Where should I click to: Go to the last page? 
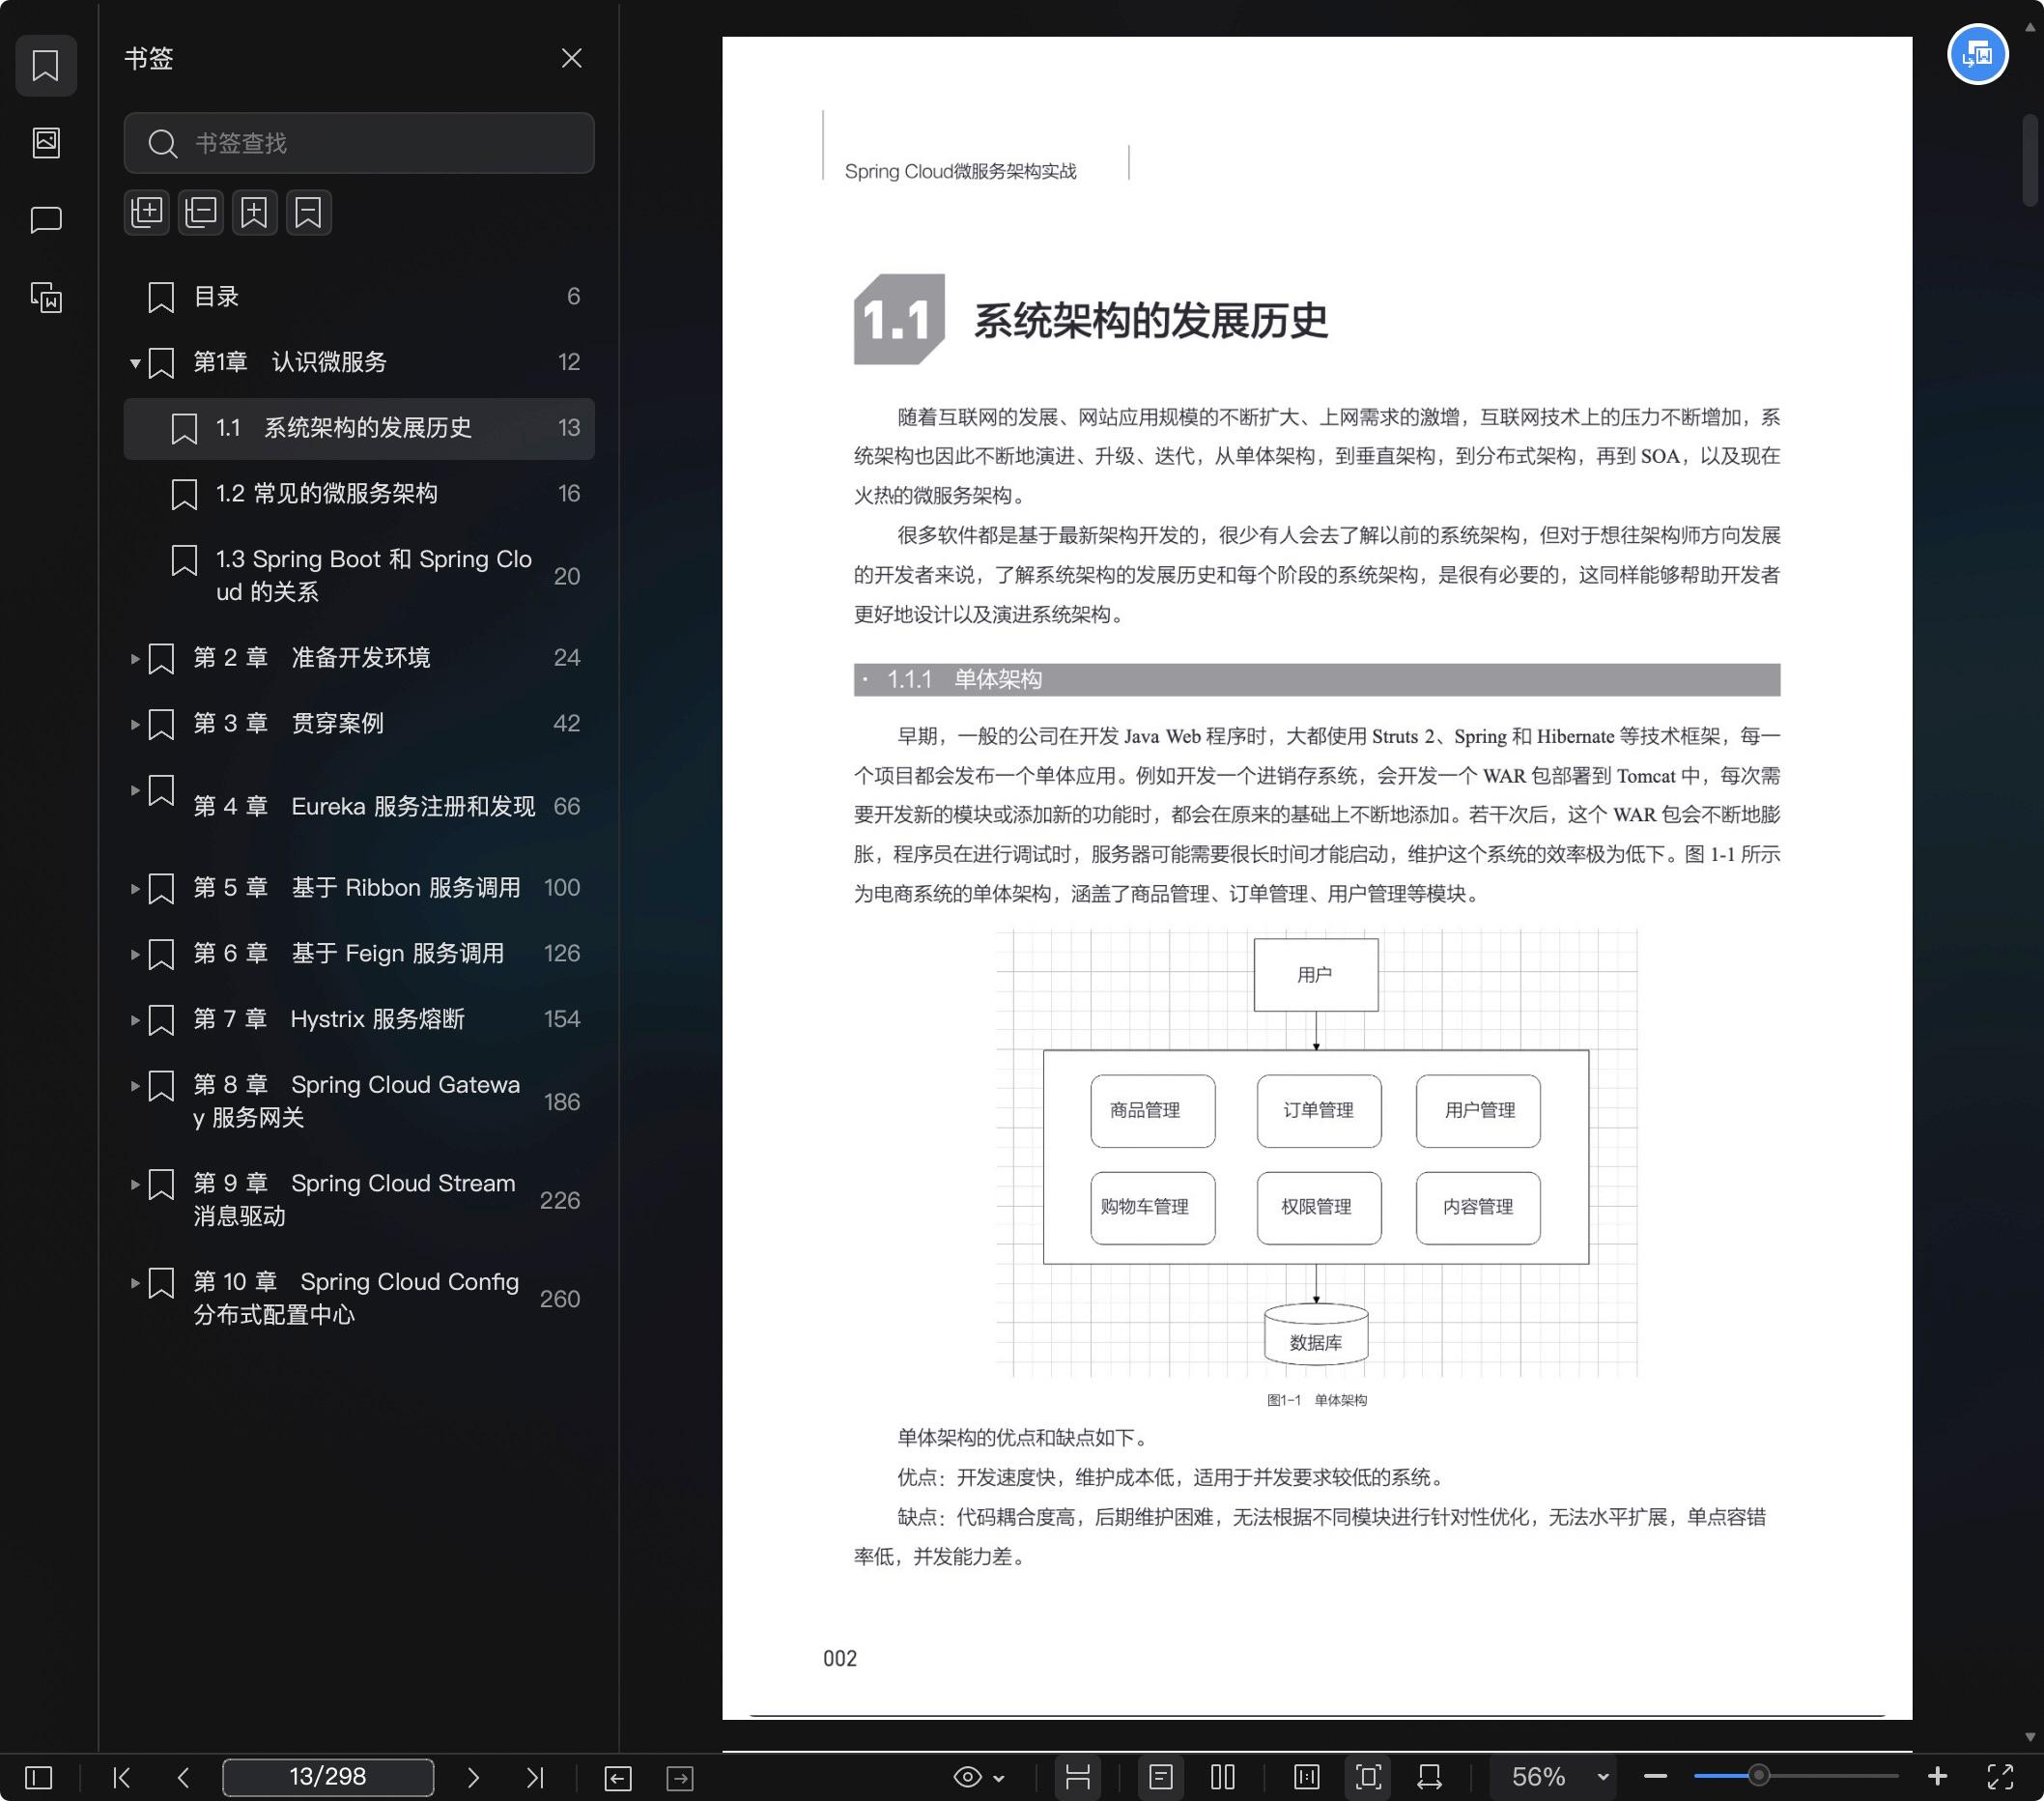pyautogui.click(x=535, y=1777)
